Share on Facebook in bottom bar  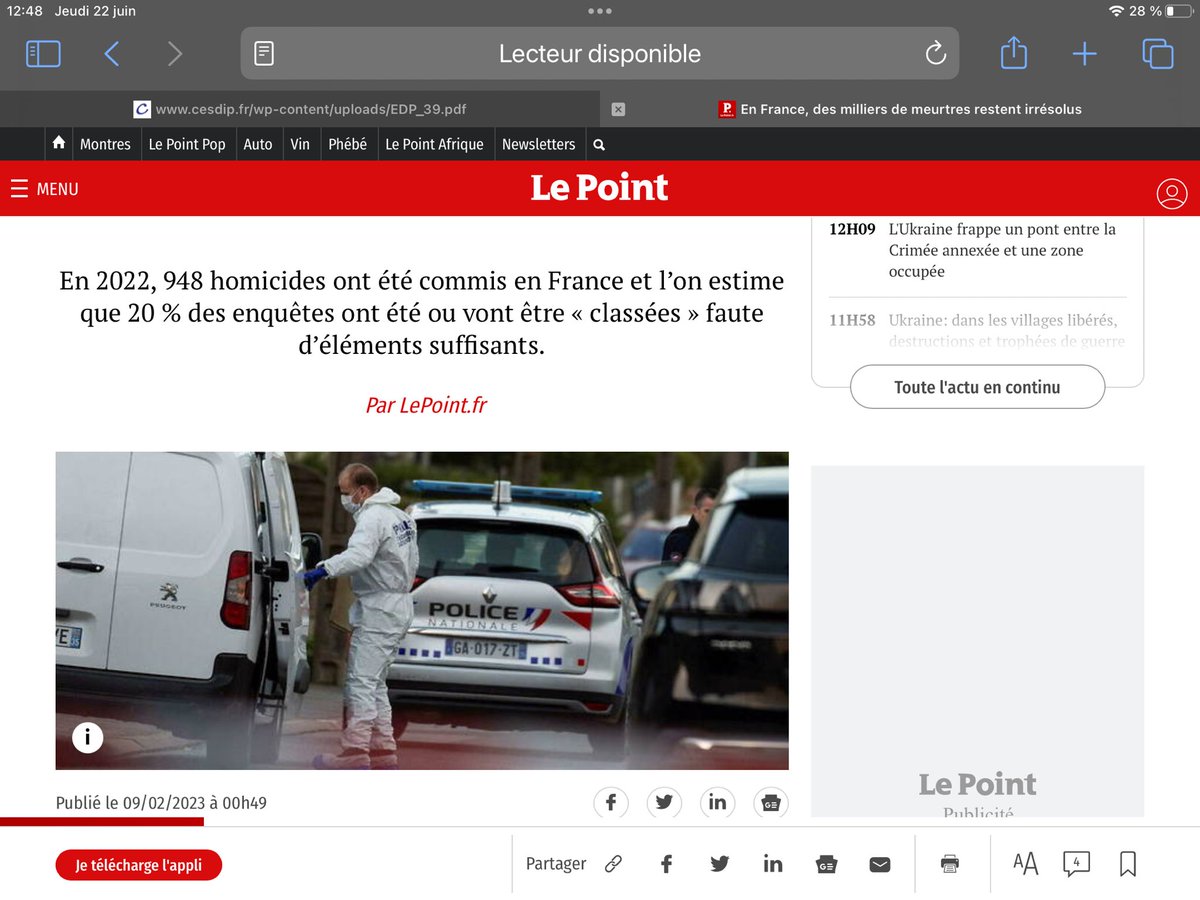tap(667, 864)
